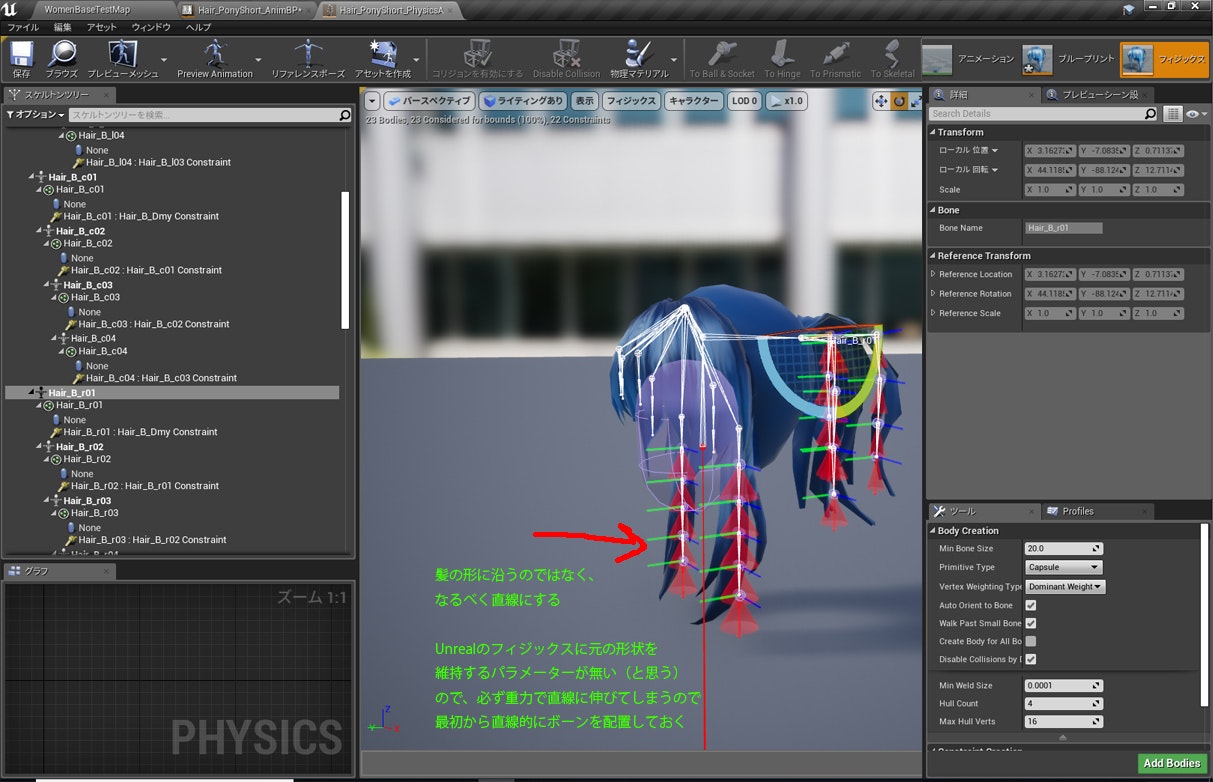Open the アセット (Asset) menu

pyautogui.click(x=101, y=27)
